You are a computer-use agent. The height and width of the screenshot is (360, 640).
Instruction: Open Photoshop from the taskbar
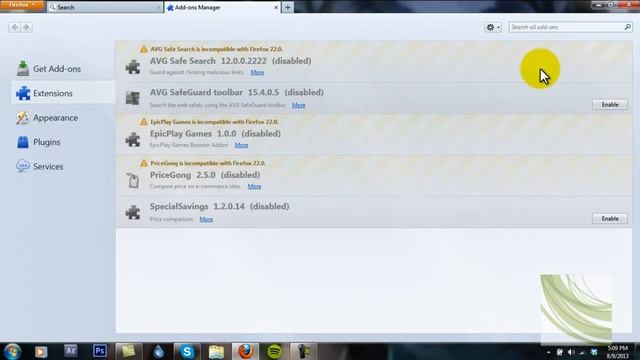click(x=100, y=351)
